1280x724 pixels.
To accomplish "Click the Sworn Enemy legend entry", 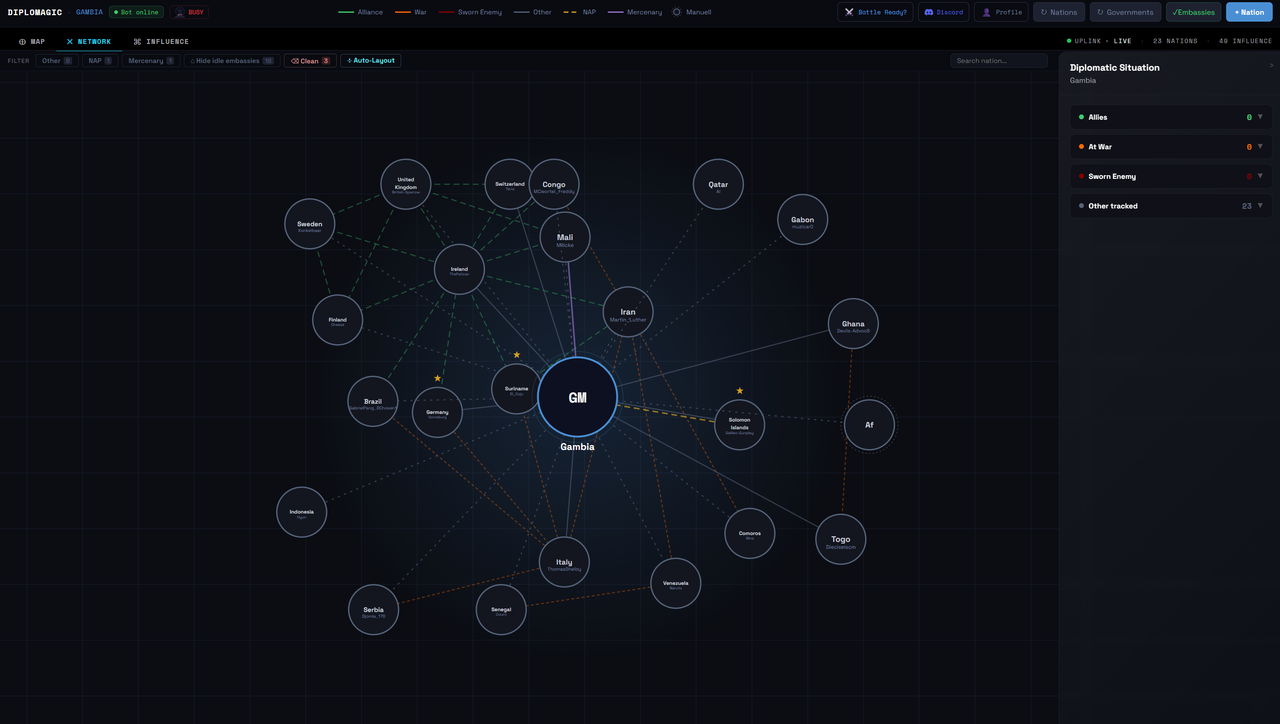I will [470, 12].
